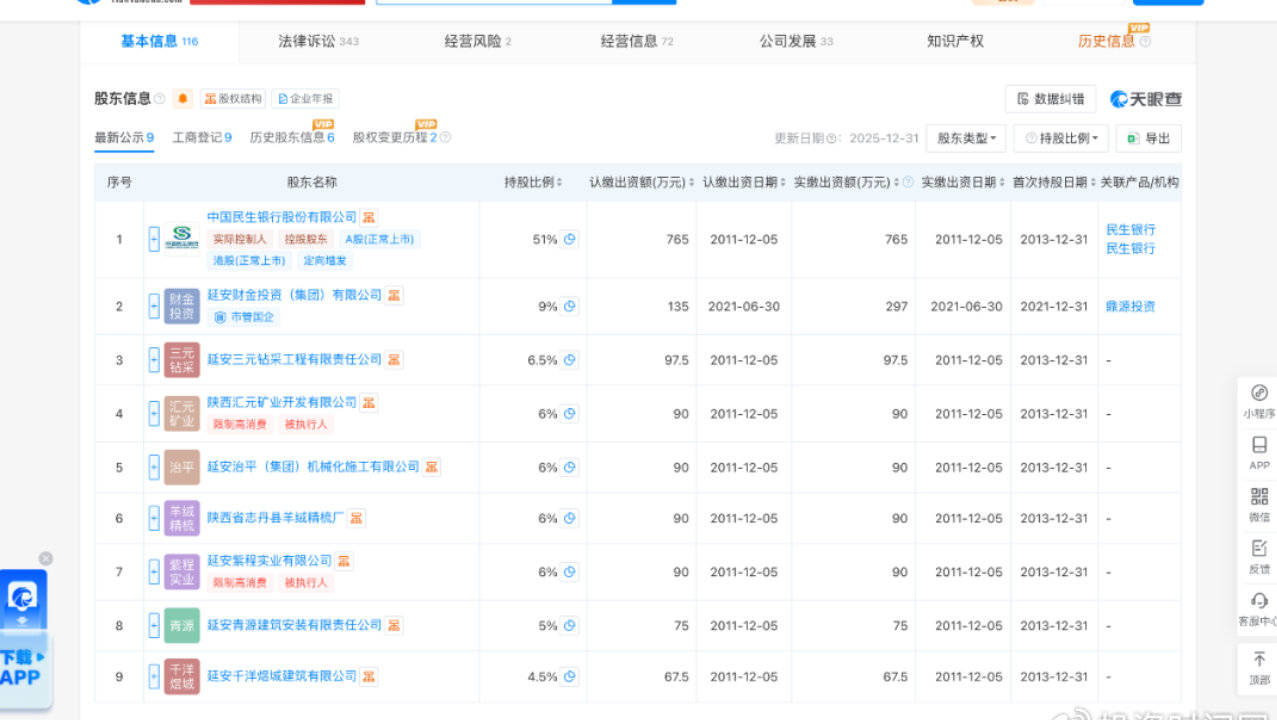
Task: Expand row 9 延安千洋煜城 shareholder
Action: pyautogui.click(x=154, y=677)
